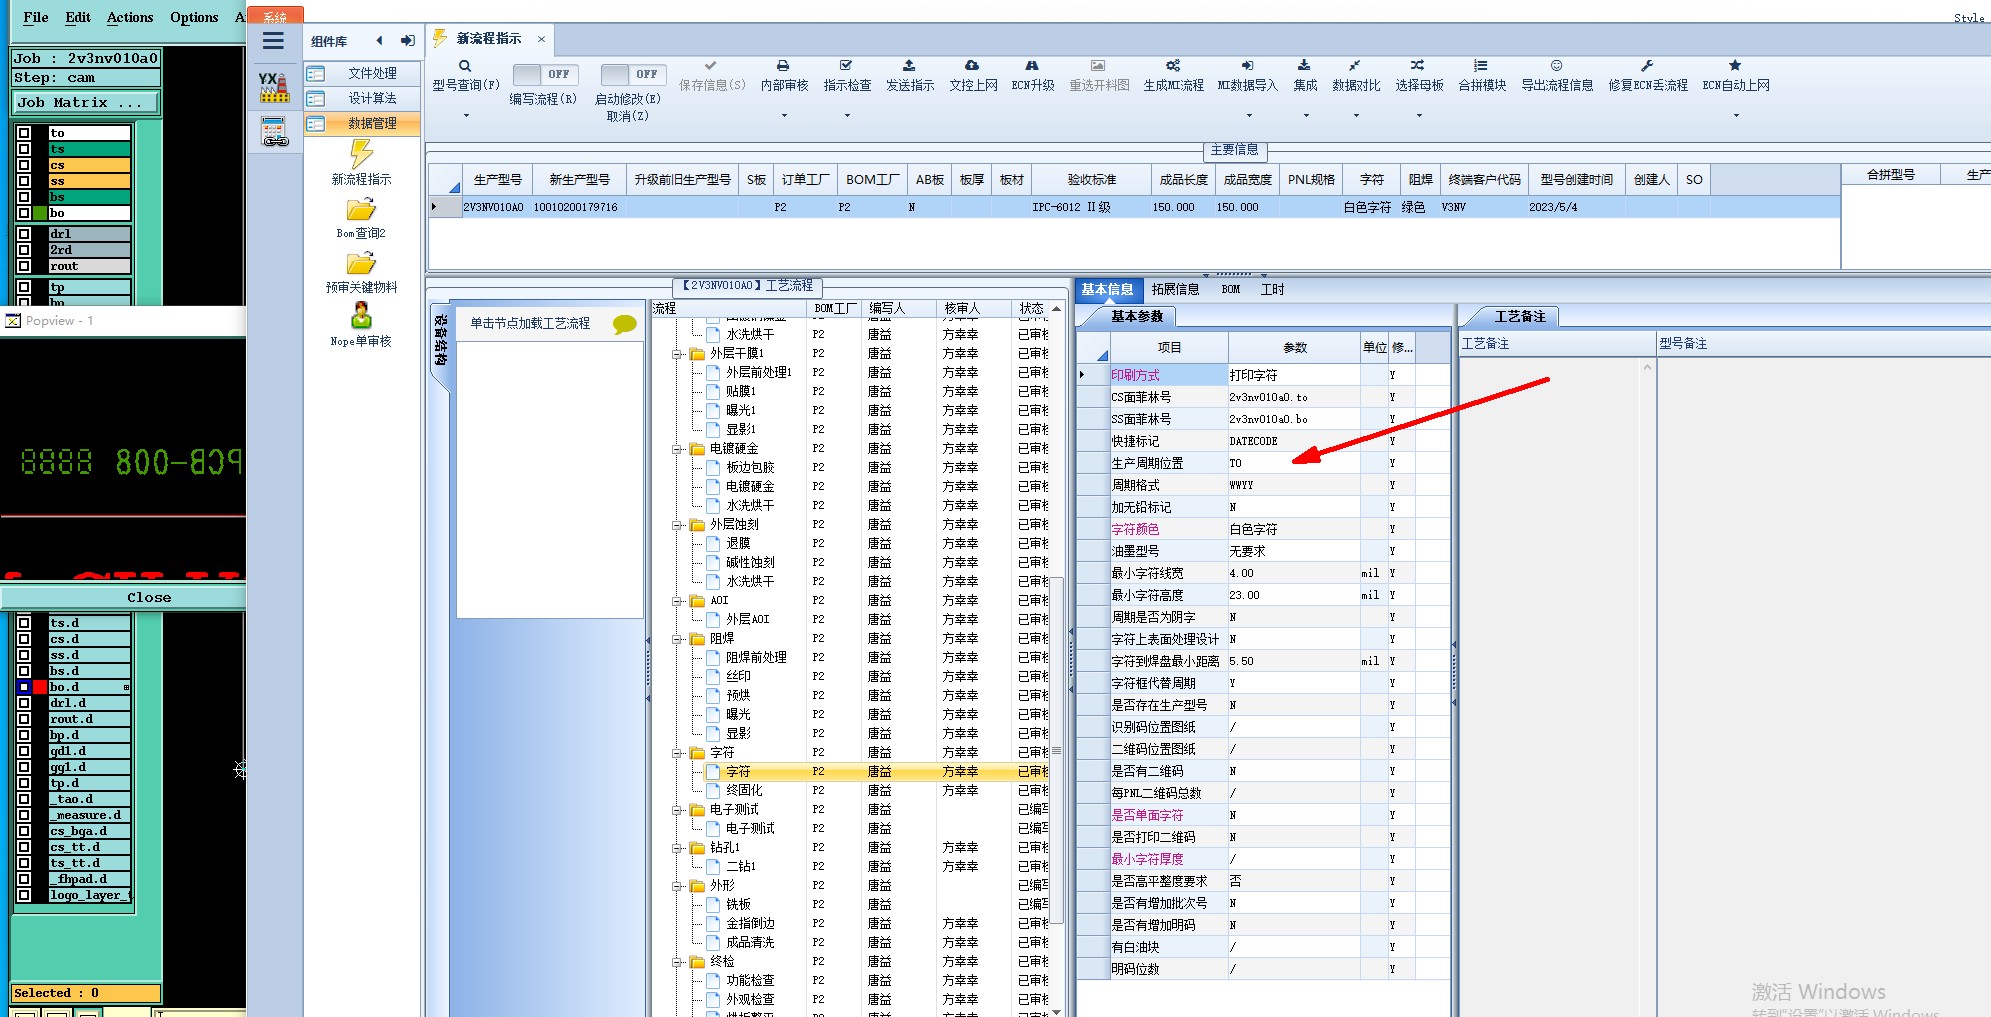
Task: Collapse the 电镀硬金 tree node
Action: coord(677,449)
